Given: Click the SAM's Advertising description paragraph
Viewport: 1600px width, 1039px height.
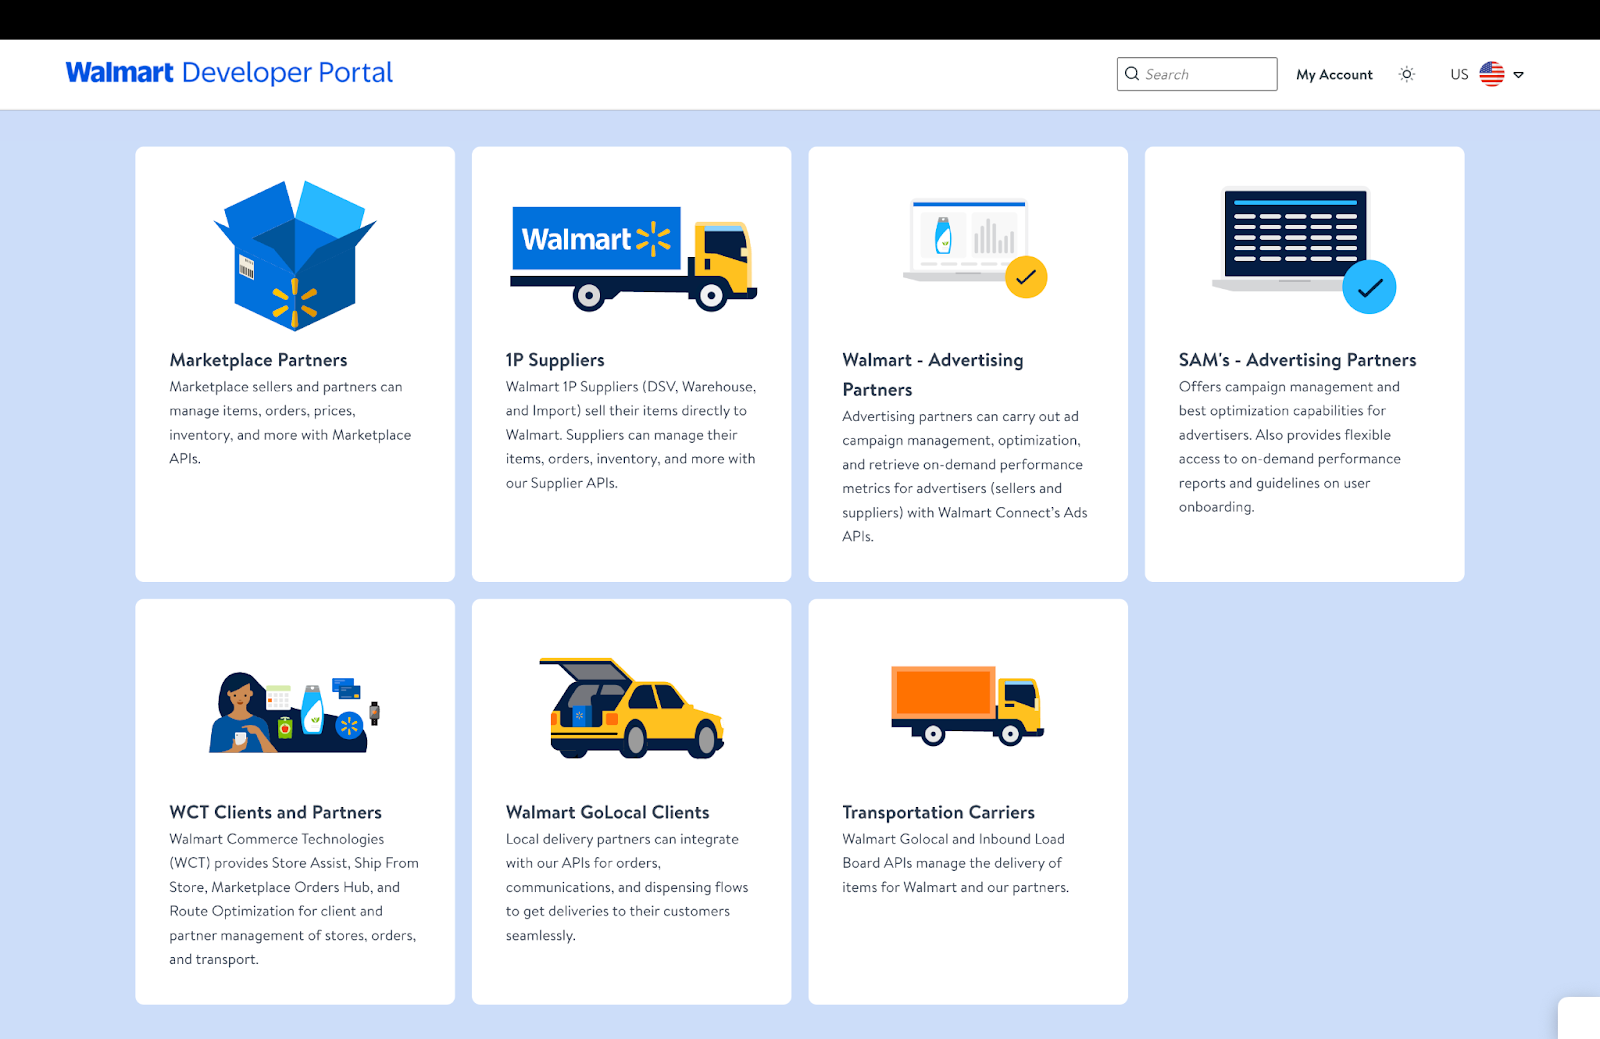Looking at the screenshot, I should coord(1289,447).
